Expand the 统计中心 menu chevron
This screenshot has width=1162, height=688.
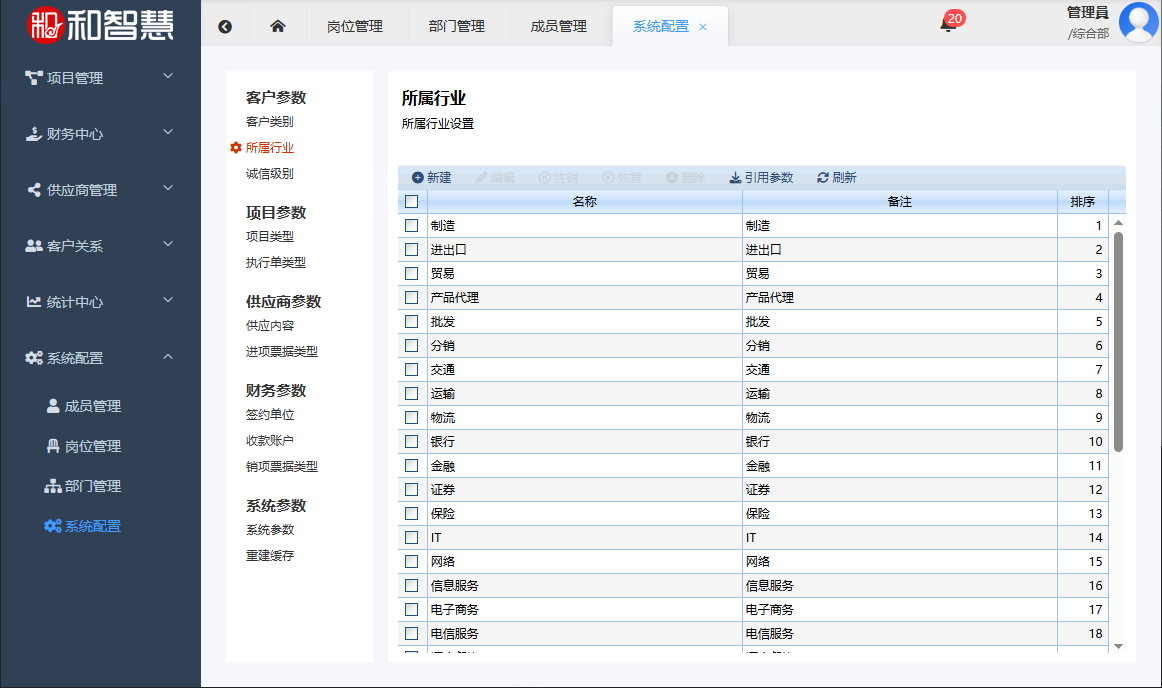[168, 300]
